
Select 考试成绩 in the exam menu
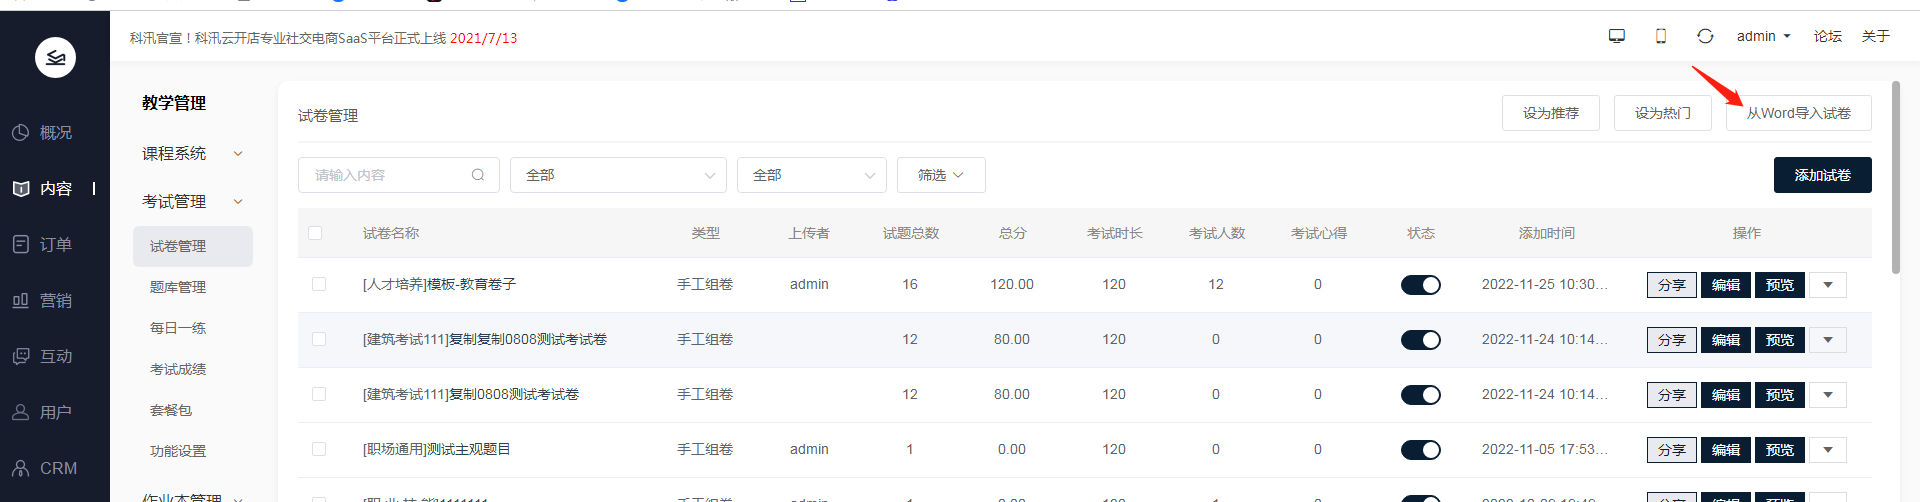(x=178, y=369)
